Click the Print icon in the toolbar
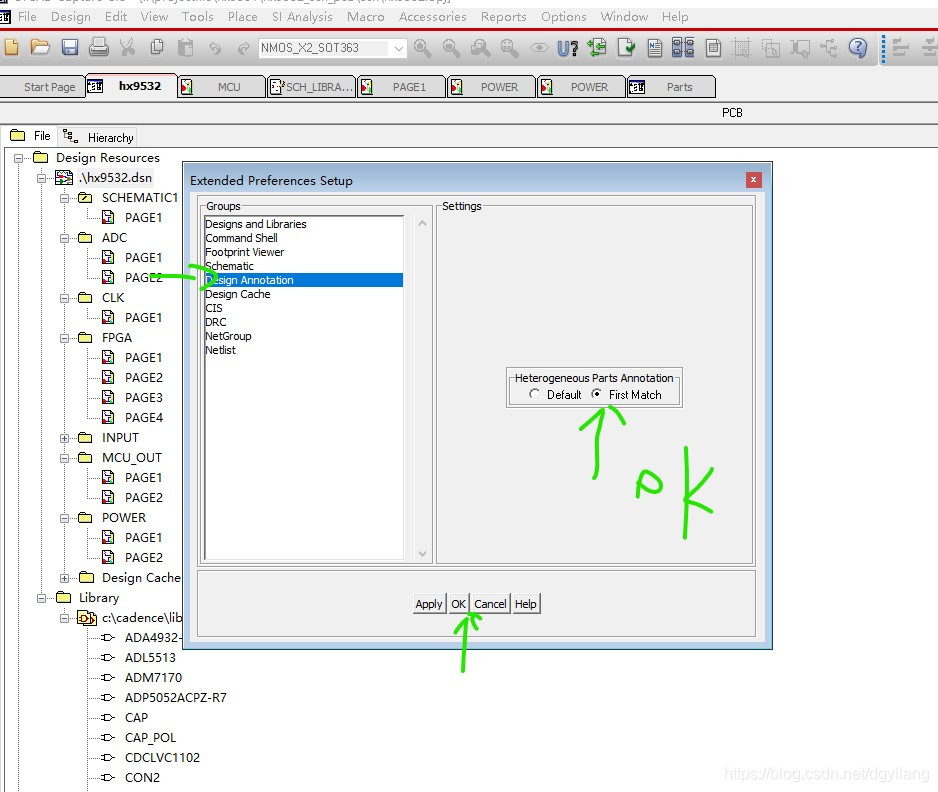The image size is (938, 792). tap(99, 47)
